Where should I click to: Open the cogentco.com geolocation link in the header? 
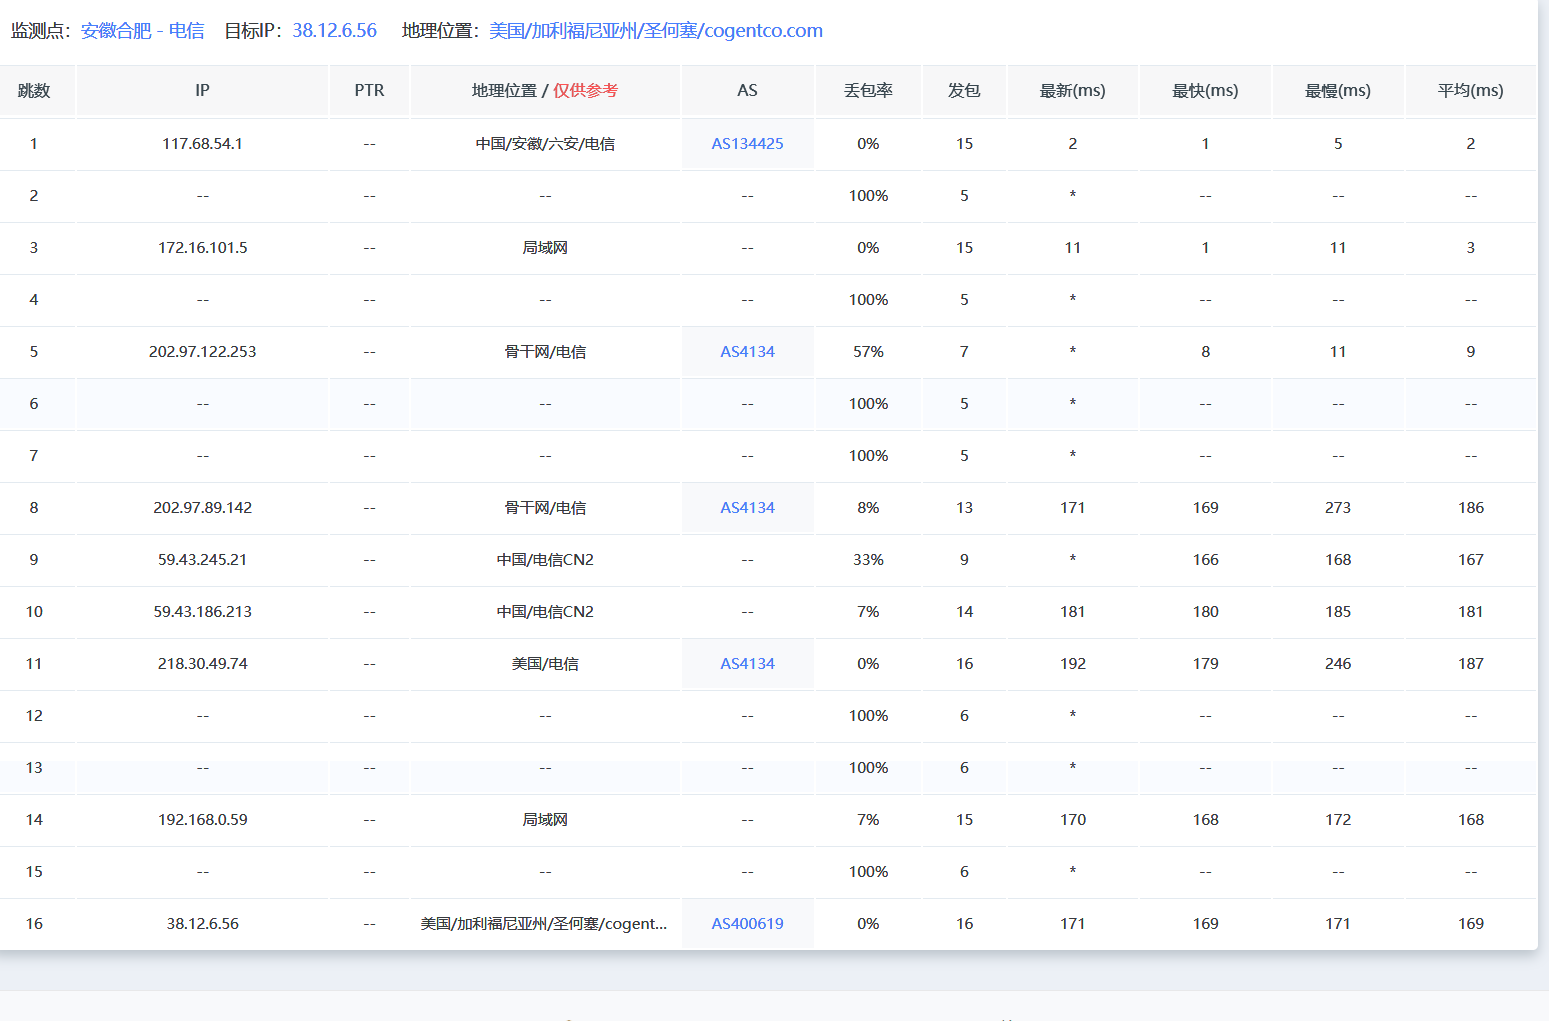click(x=656, y=31)
